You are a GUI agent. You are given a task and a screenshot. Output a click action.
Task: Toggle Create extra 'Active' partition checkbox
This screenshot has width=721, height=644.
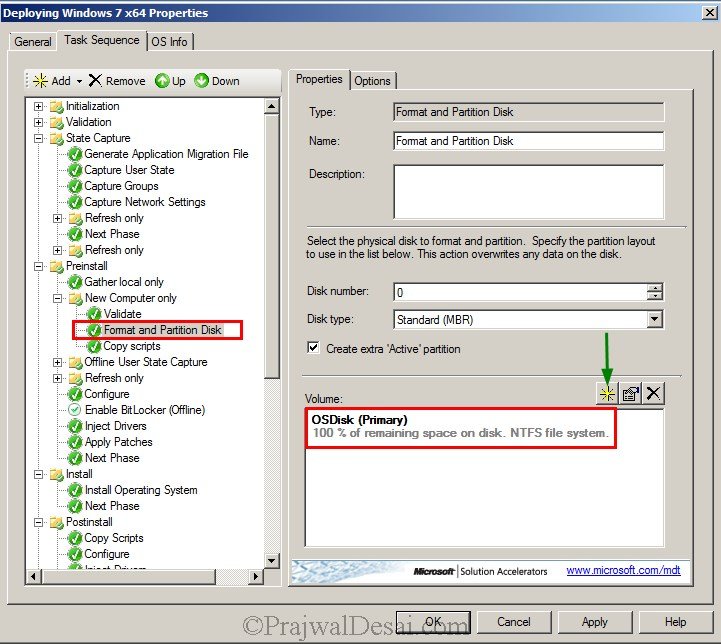click(x=313, y=348)
